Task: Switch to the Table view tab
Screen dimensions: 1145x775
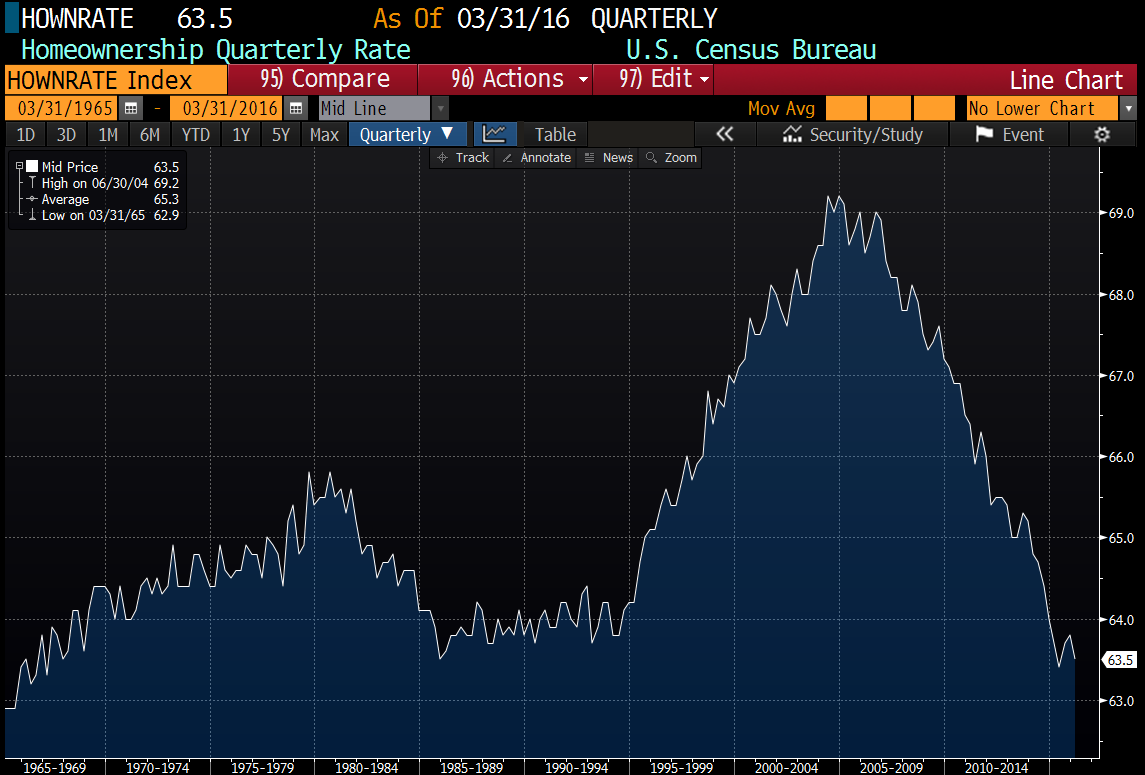Action: [554, 134]
